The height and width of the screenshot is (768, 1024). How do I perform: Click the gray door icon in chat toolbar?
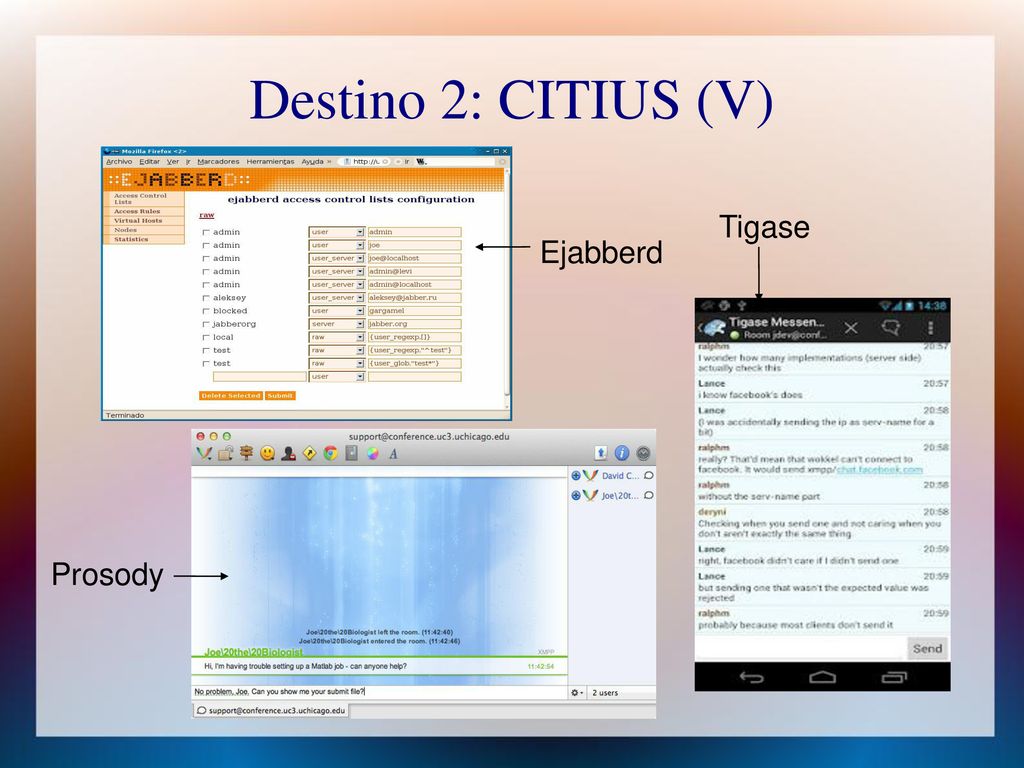coord(351,453)
